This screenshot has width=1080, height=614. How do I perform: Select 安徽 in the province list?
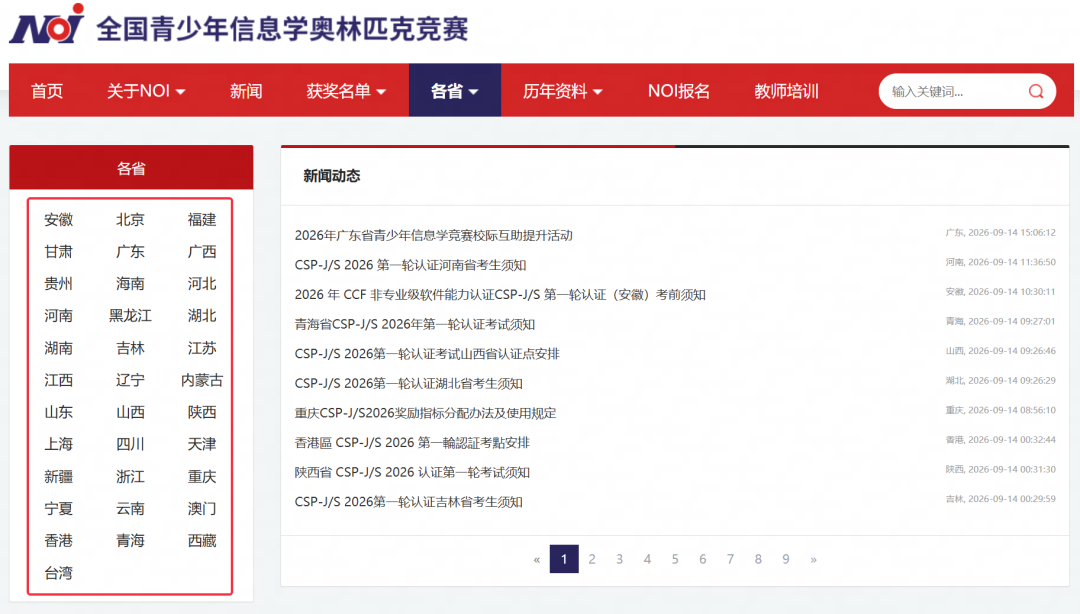click(x=59, y=220)
